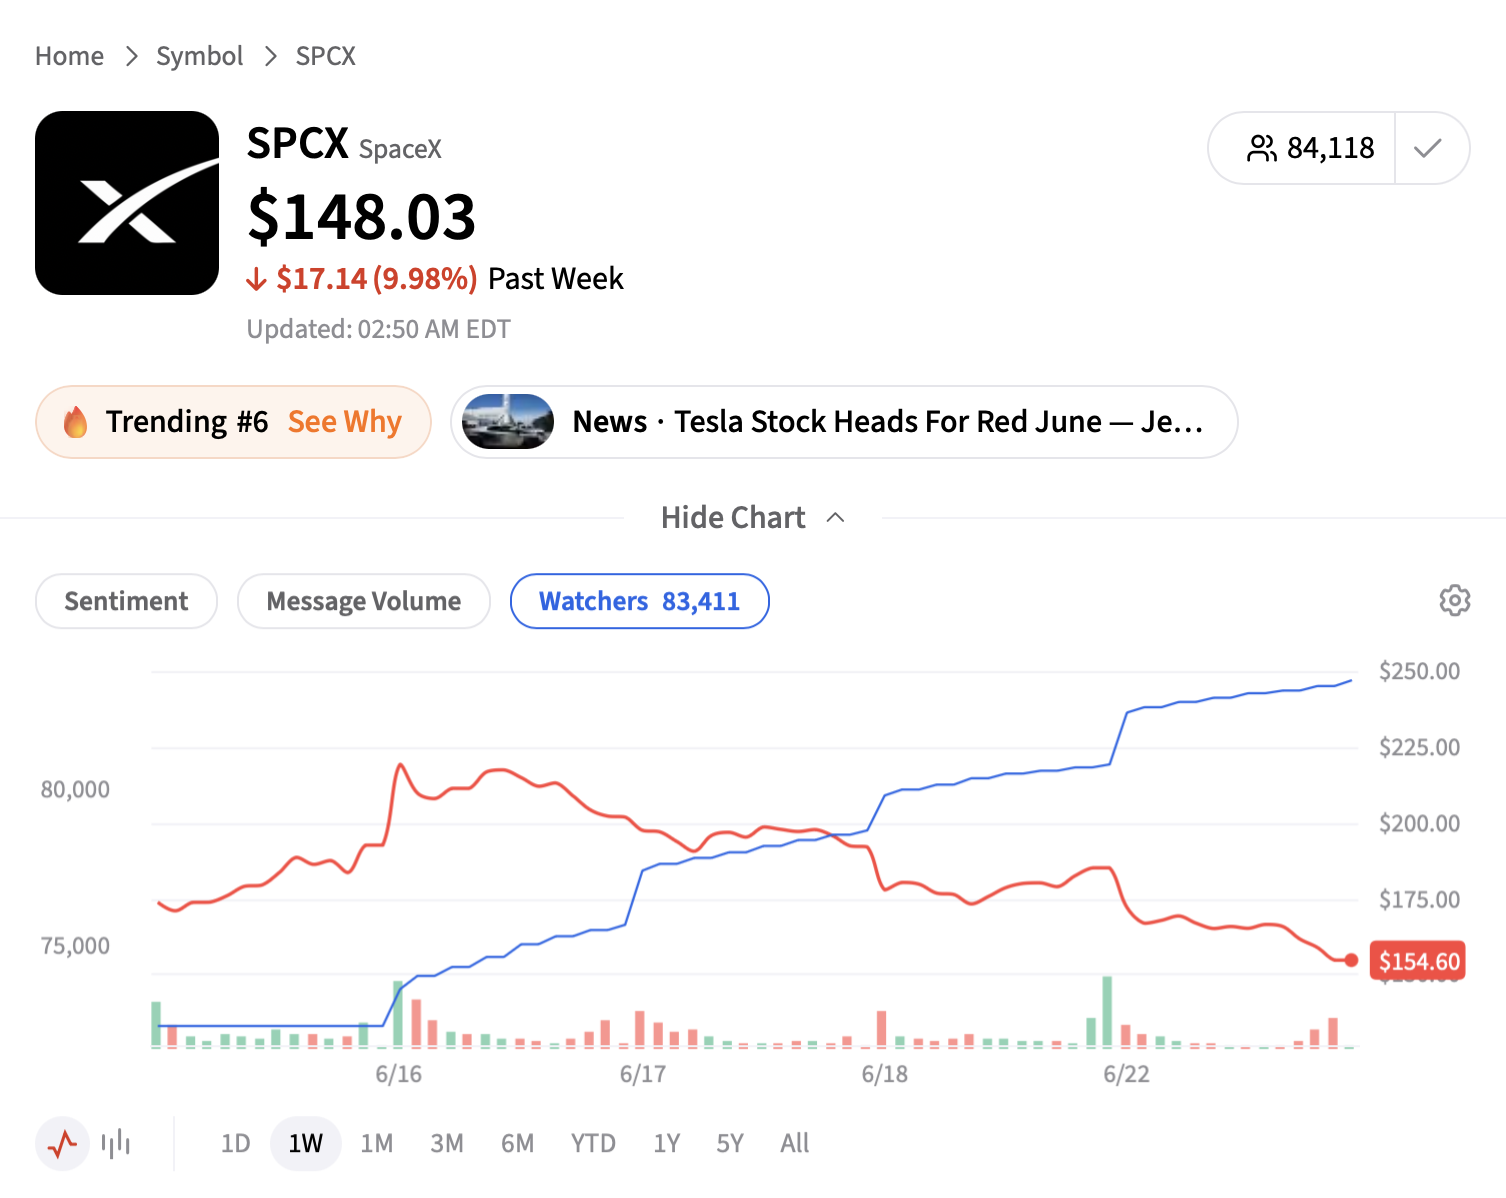The width and height of the screenshot is (1506, 1198).
Task: Switch to candlestick chart view icon
Action: [x=116, y=1143]
